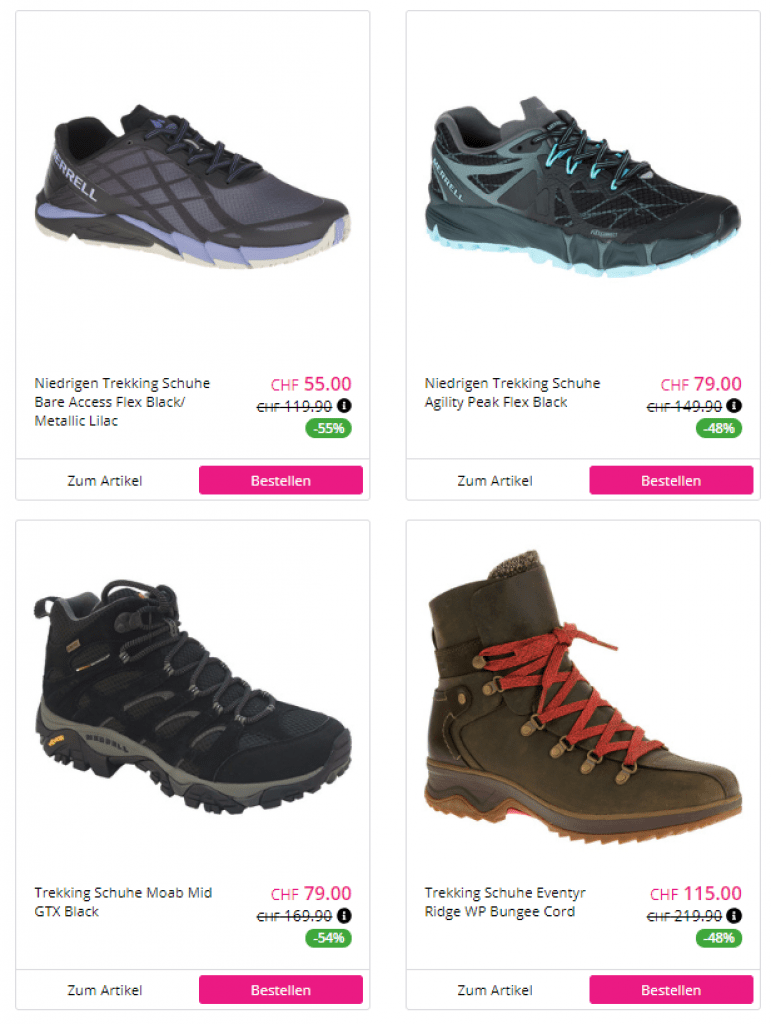The width and height of the screenshot is (771, 1024).
Task: Click product title Niedrigen Trekking Schuhe Agility Peak
Action: tap(512, 392)
